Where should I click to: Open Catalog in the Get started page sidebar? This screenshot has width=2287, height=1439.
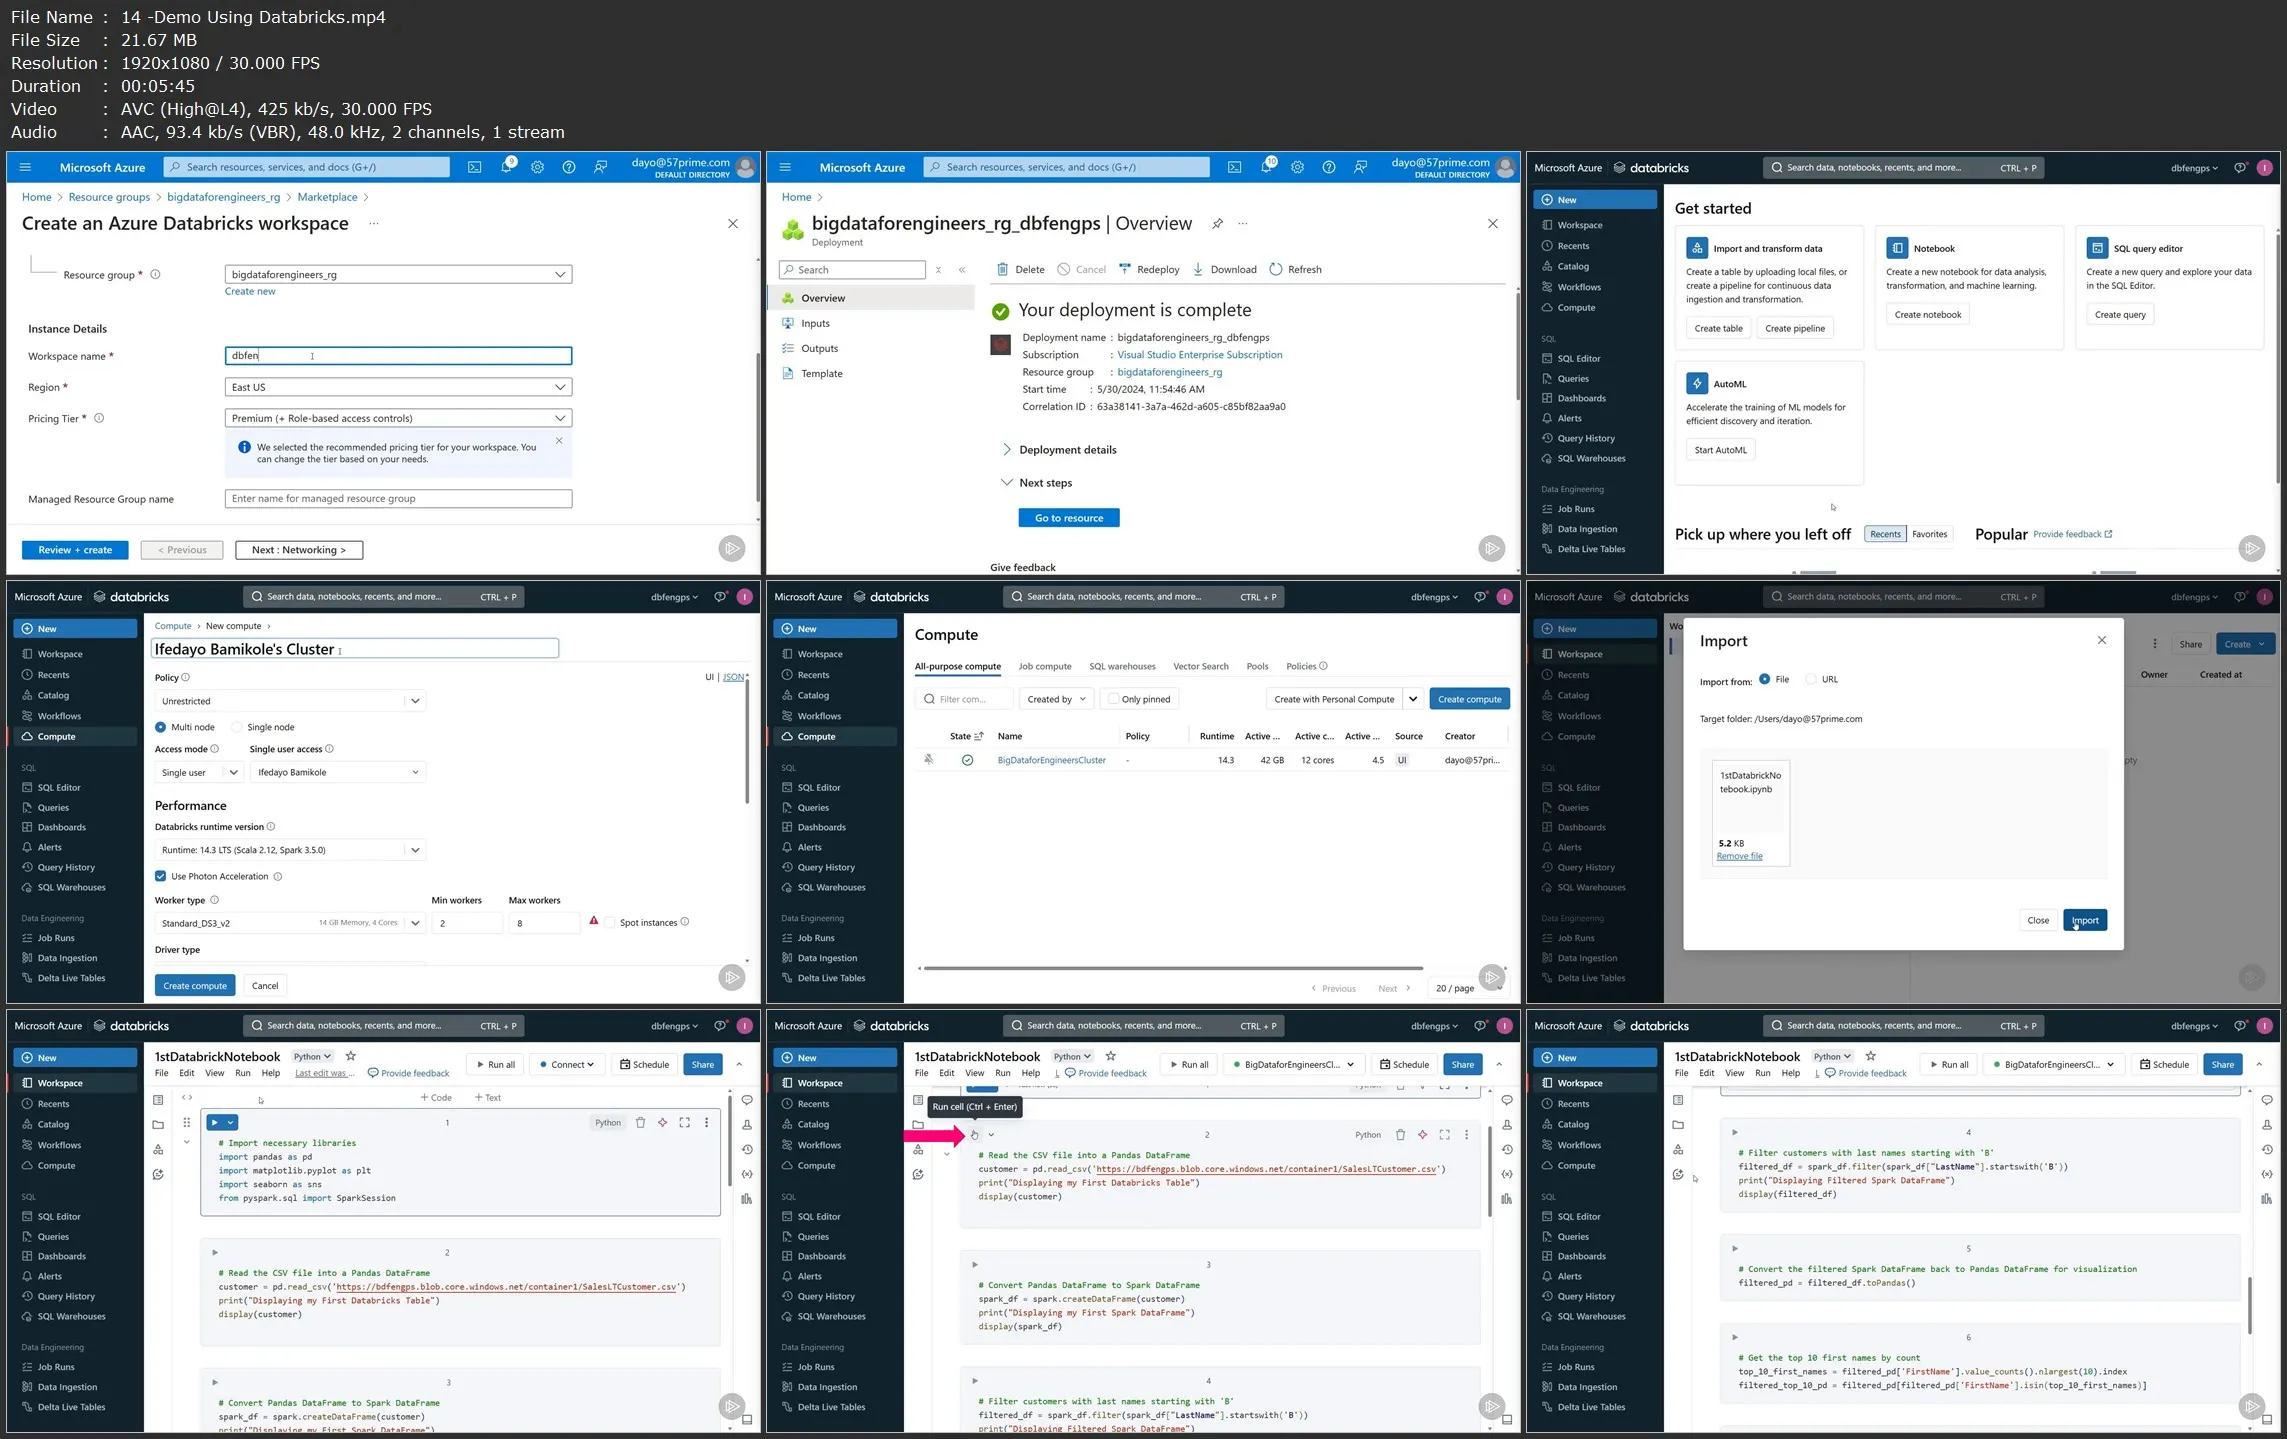(1572, 266)
